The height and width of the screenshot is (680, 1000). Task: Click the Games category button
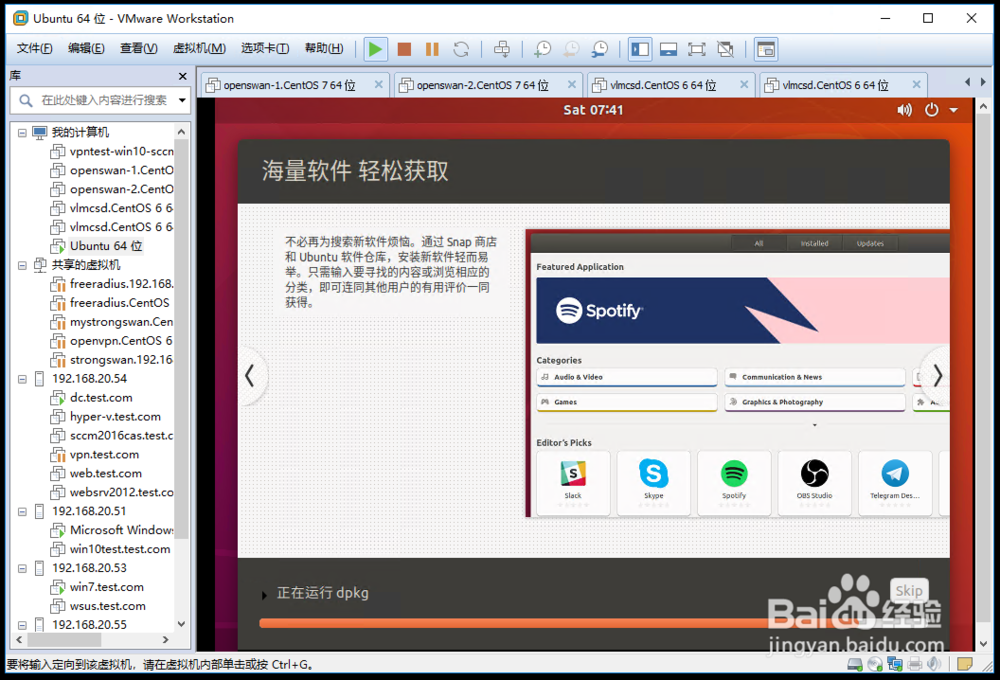(627, 403)
